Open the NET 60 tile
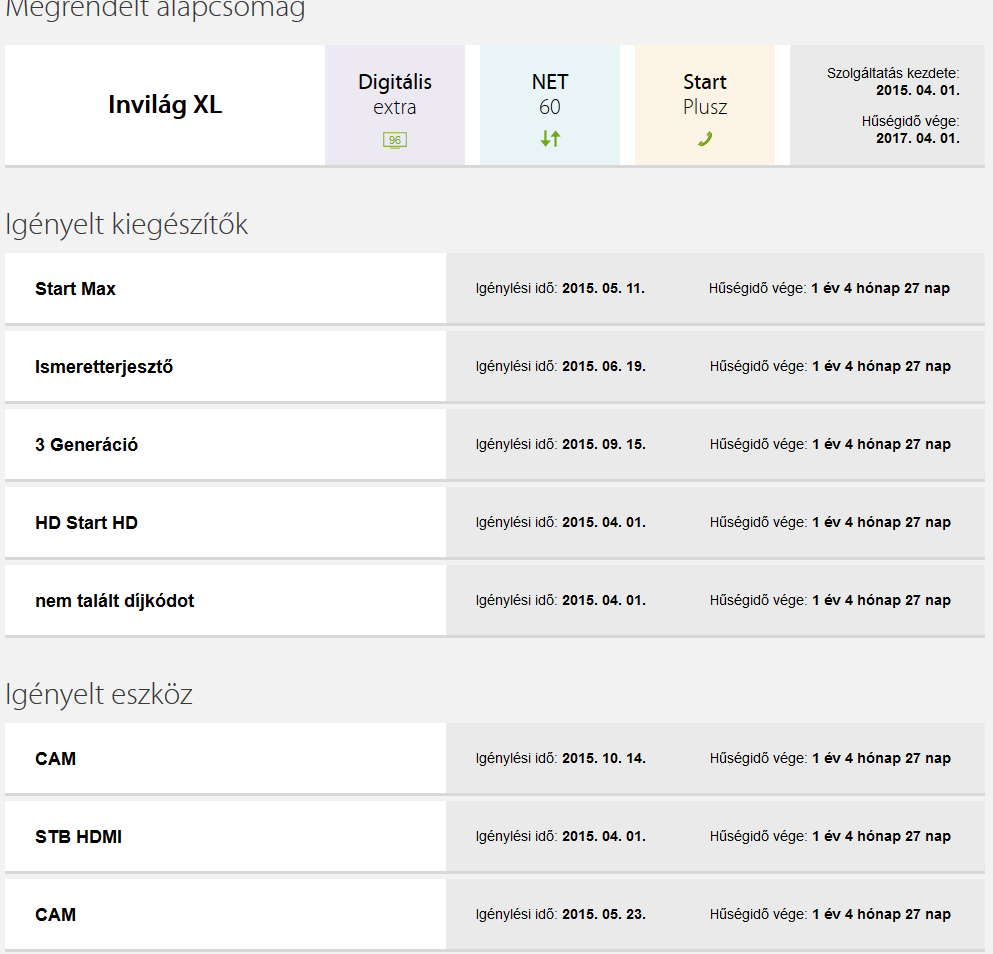993x954 pixels. tap(550, 94)
